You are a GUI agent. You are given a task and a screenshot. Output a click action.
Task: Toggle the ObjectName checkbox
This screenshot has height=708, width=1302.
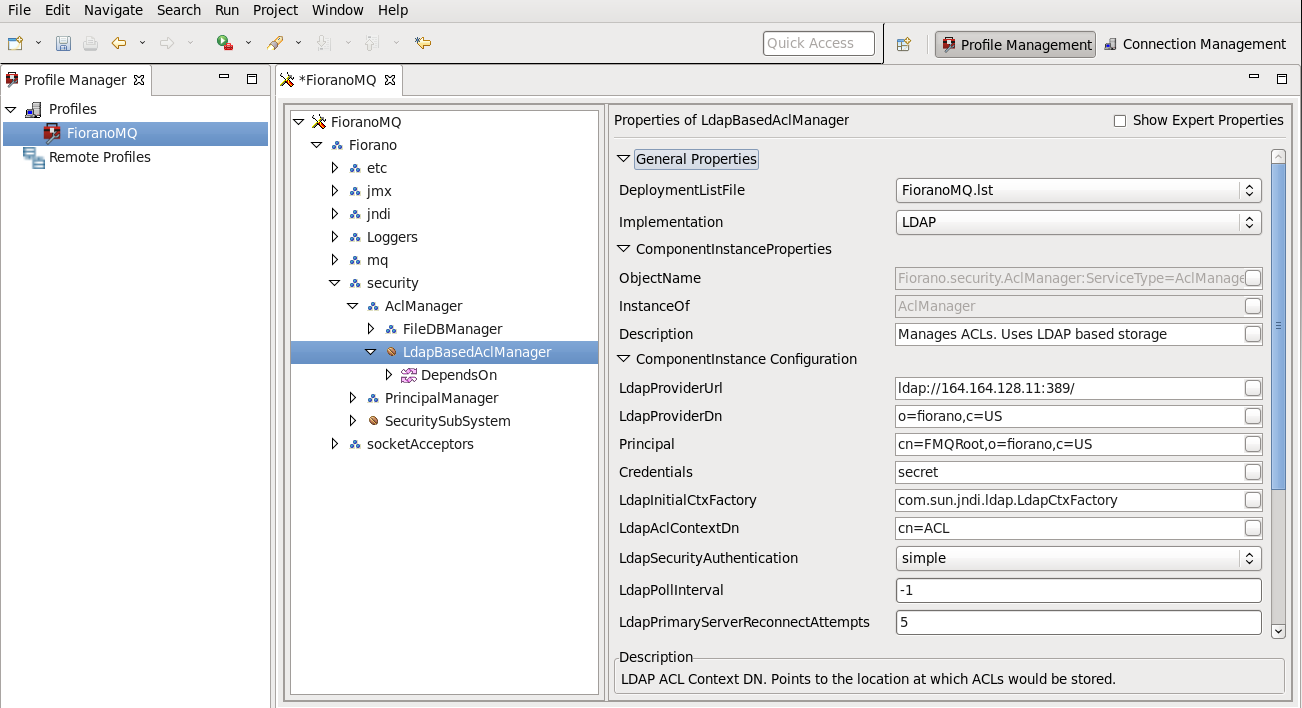click(x=1253, y=278)
